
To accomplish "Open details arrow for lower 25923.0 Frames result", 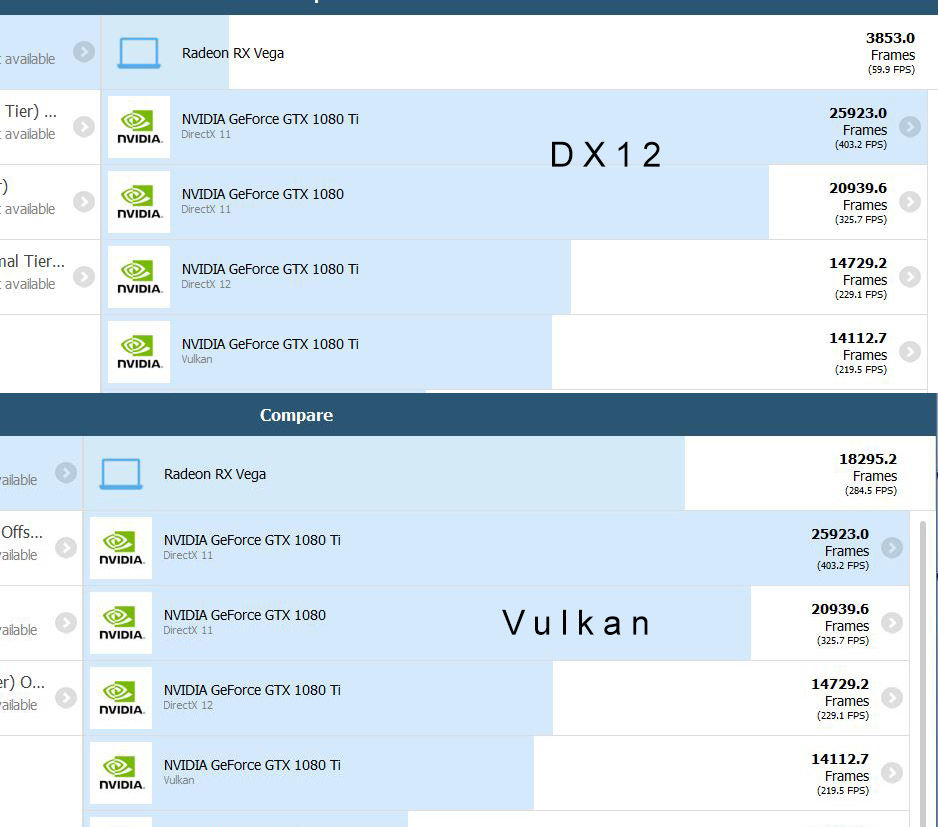I will pos(891,548).
